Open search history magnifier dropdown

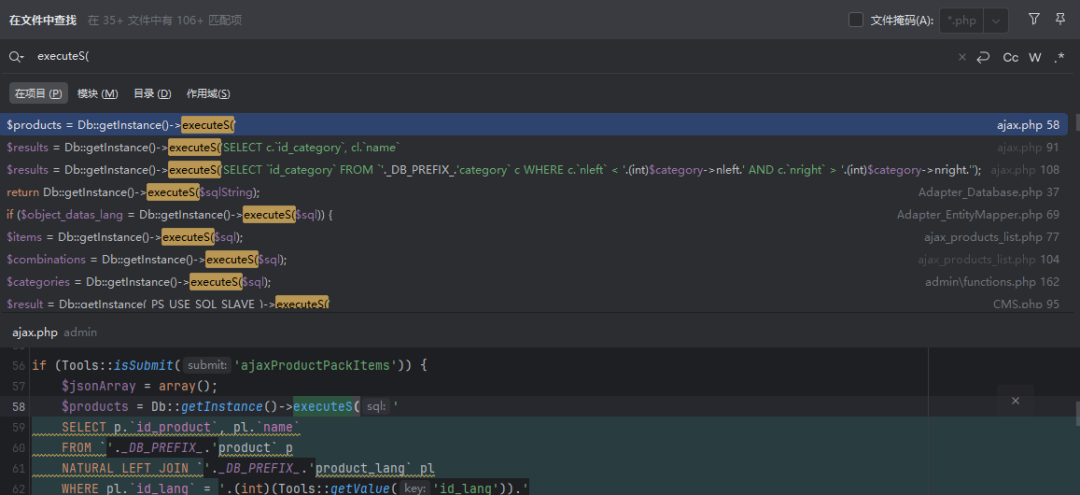tap(17, 57)
